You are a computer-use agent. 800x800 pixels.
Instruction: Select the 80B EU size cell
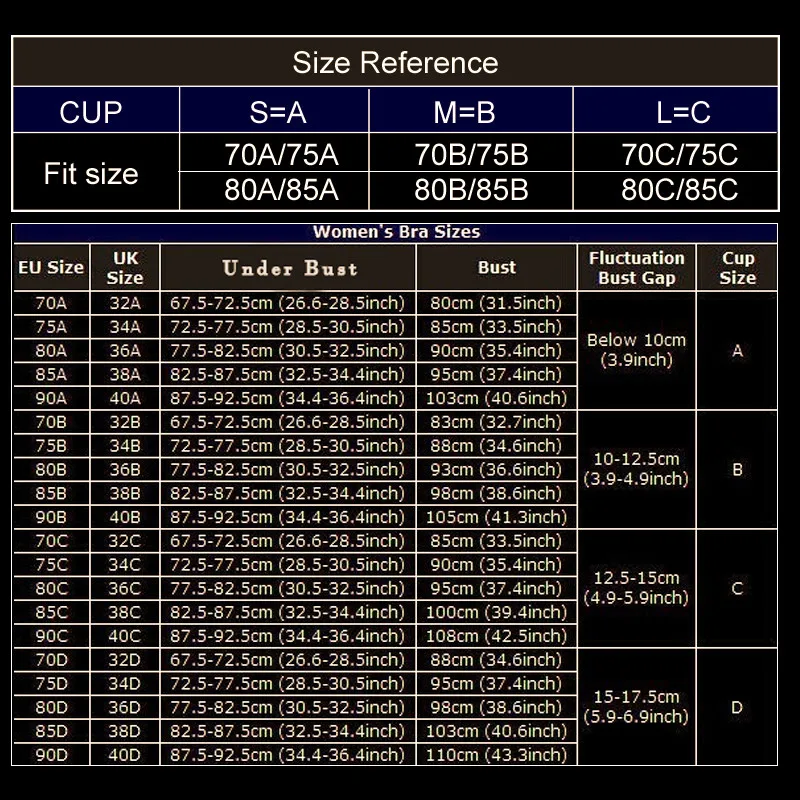51,469
